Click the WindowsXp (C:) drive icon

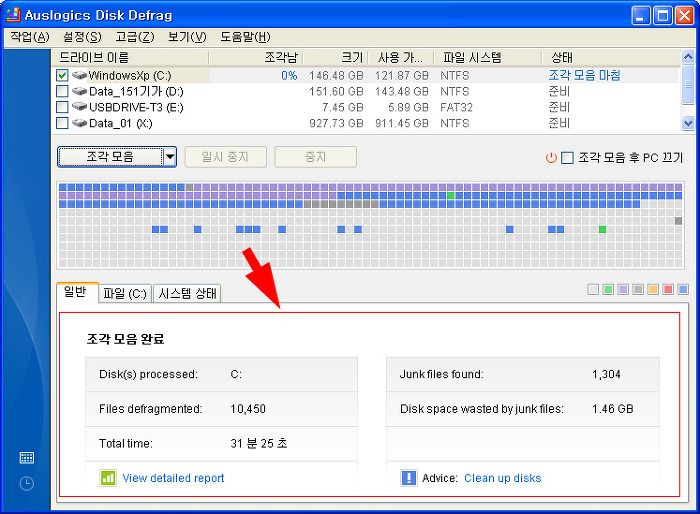click(79, 75)
